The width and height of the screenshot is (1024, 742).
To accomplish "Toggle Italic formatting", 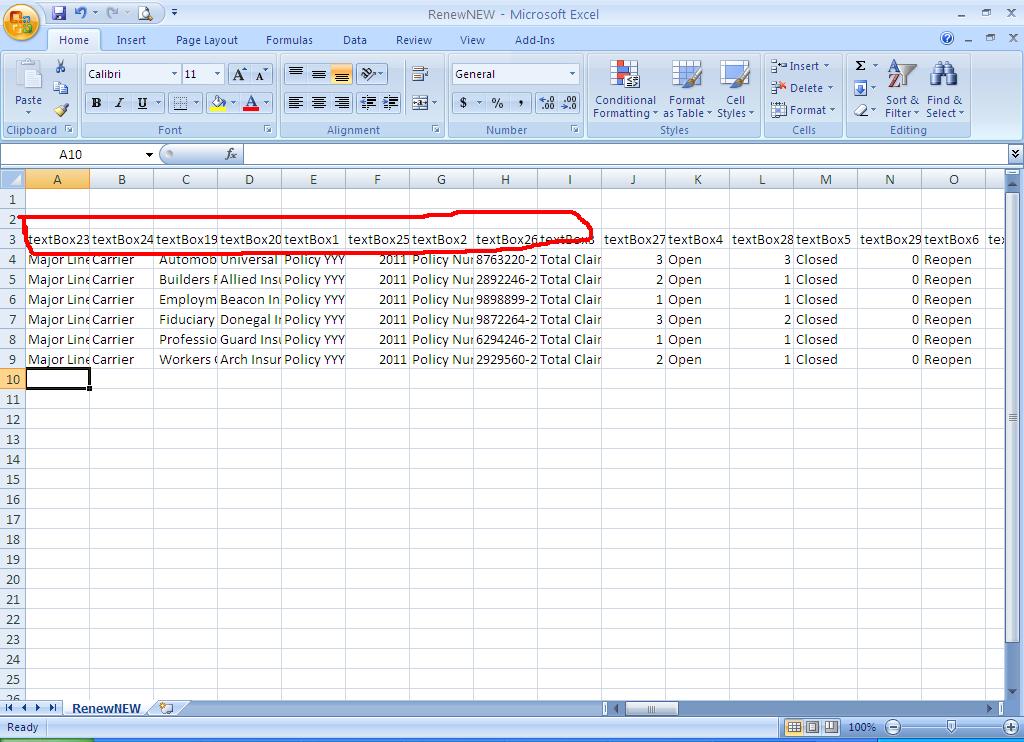I will [x=119, y=103].
